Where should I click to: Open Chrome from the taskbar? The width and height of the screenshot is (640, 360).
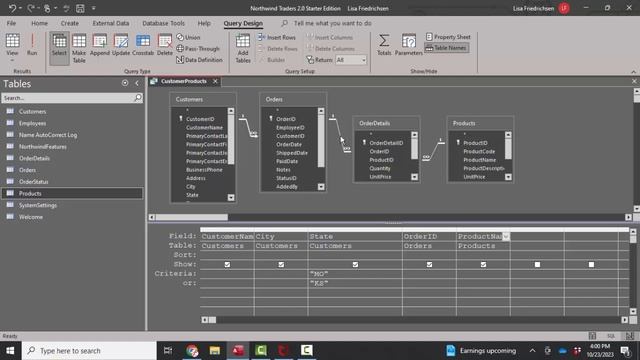(192, 351)
